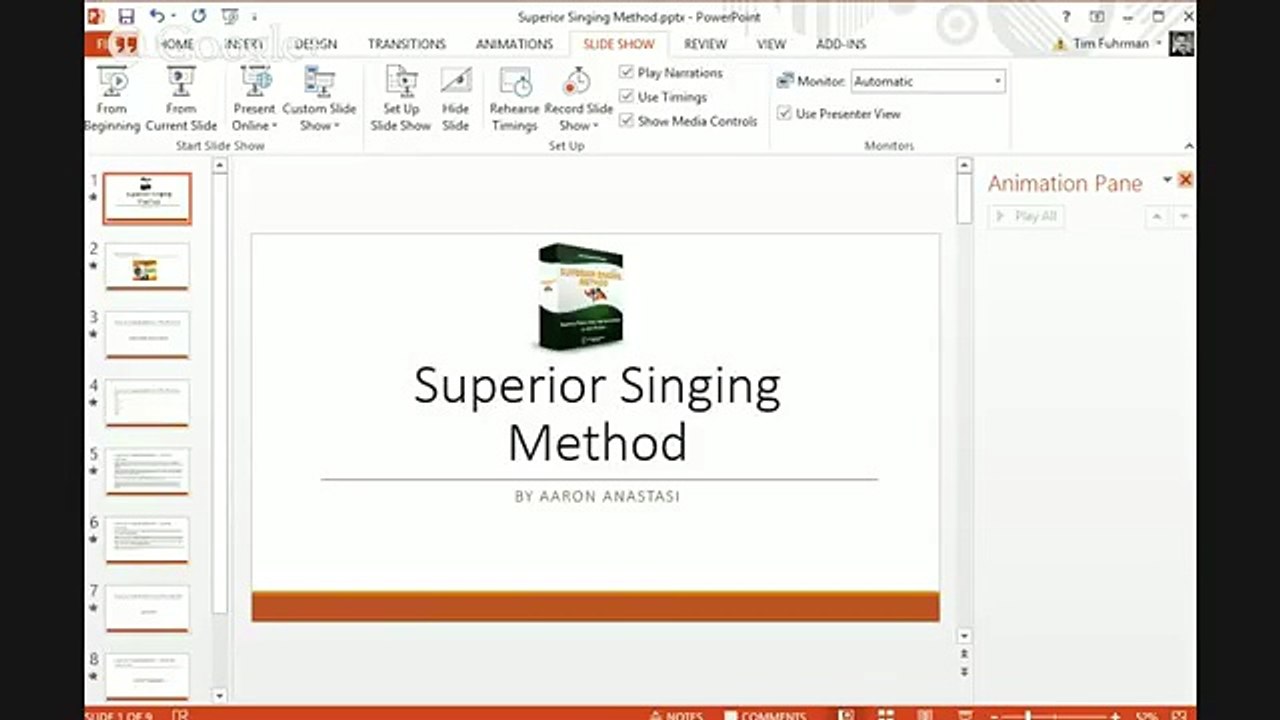Viewport: 1280px width, 720px height.
Task: Switch to Reading View in status bar
Action: pos(923,715)
